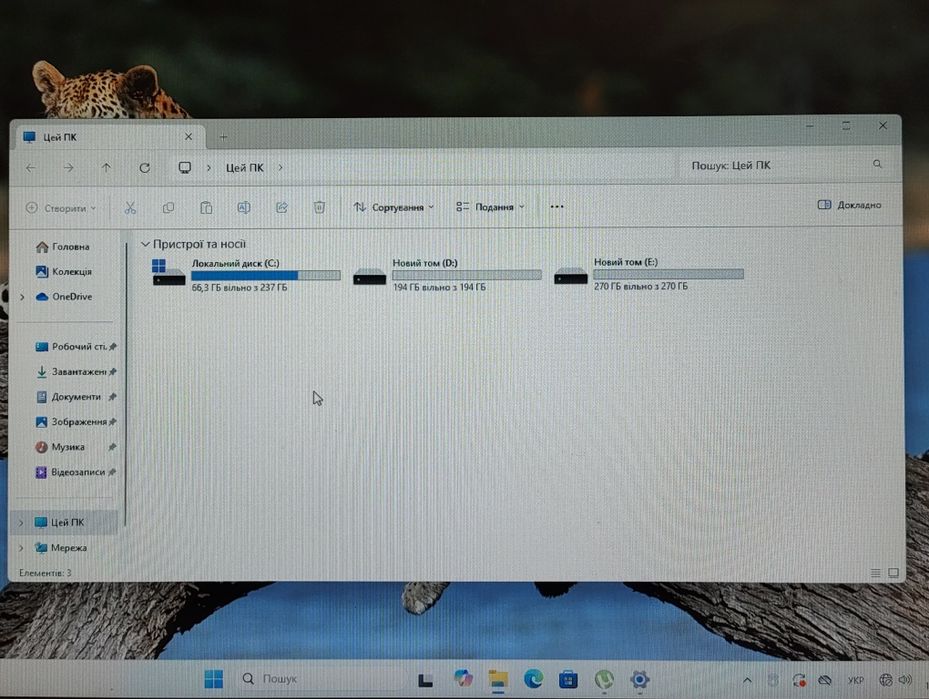Go forward with the right arrow

(69, 168)
